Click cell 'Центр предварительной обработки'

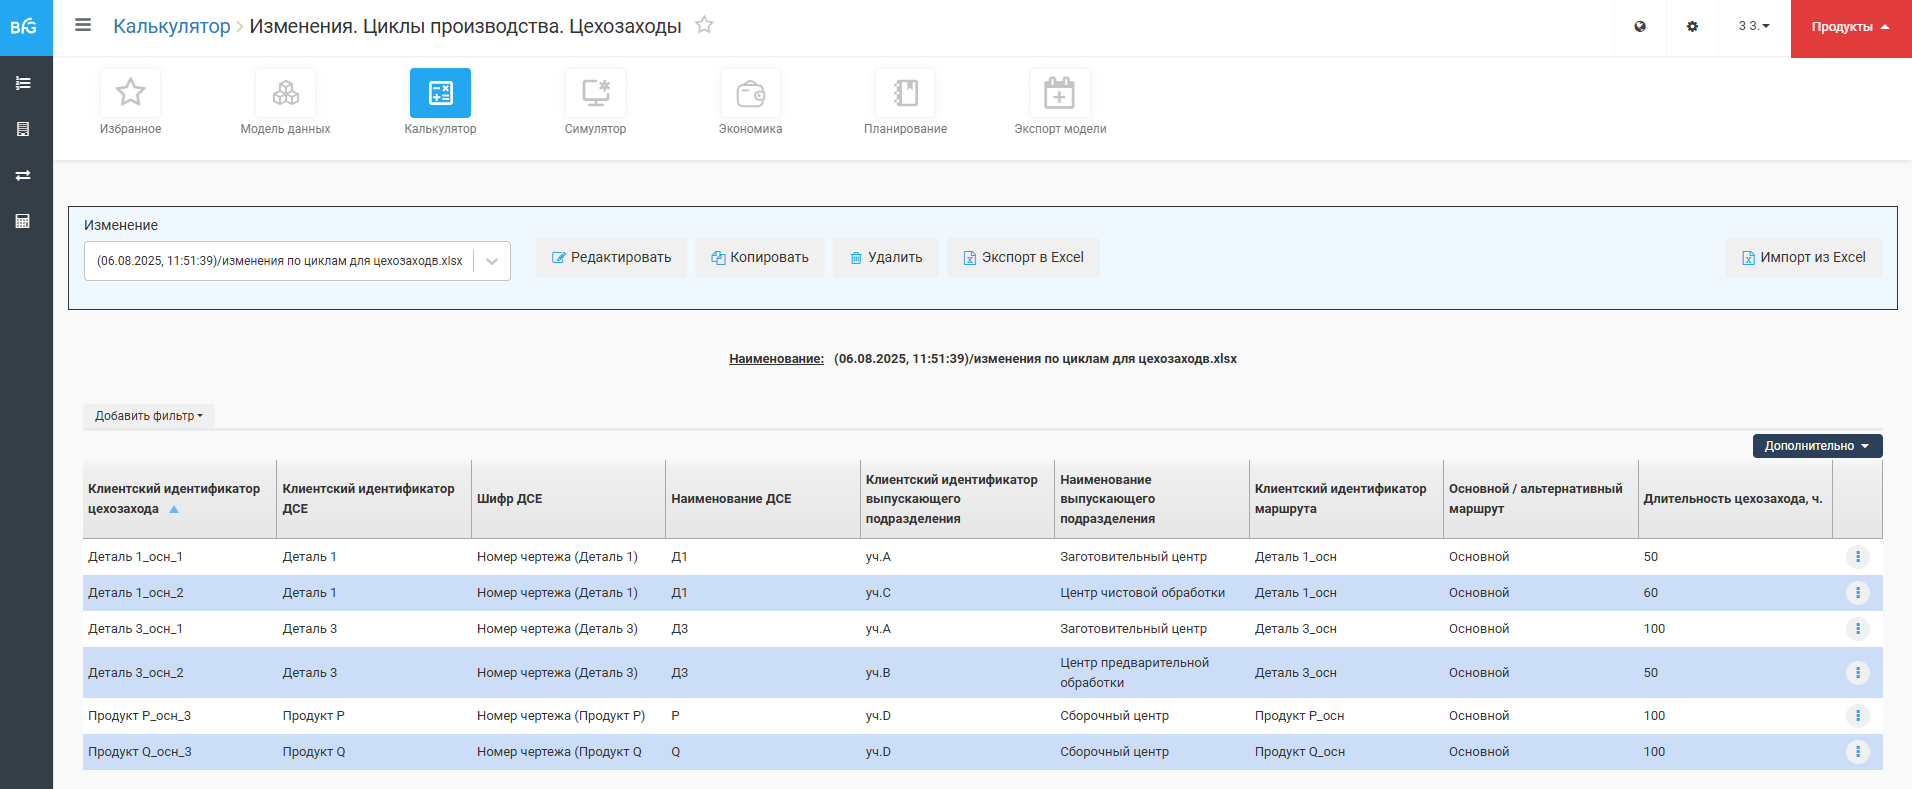click(x=1135, y=673)
